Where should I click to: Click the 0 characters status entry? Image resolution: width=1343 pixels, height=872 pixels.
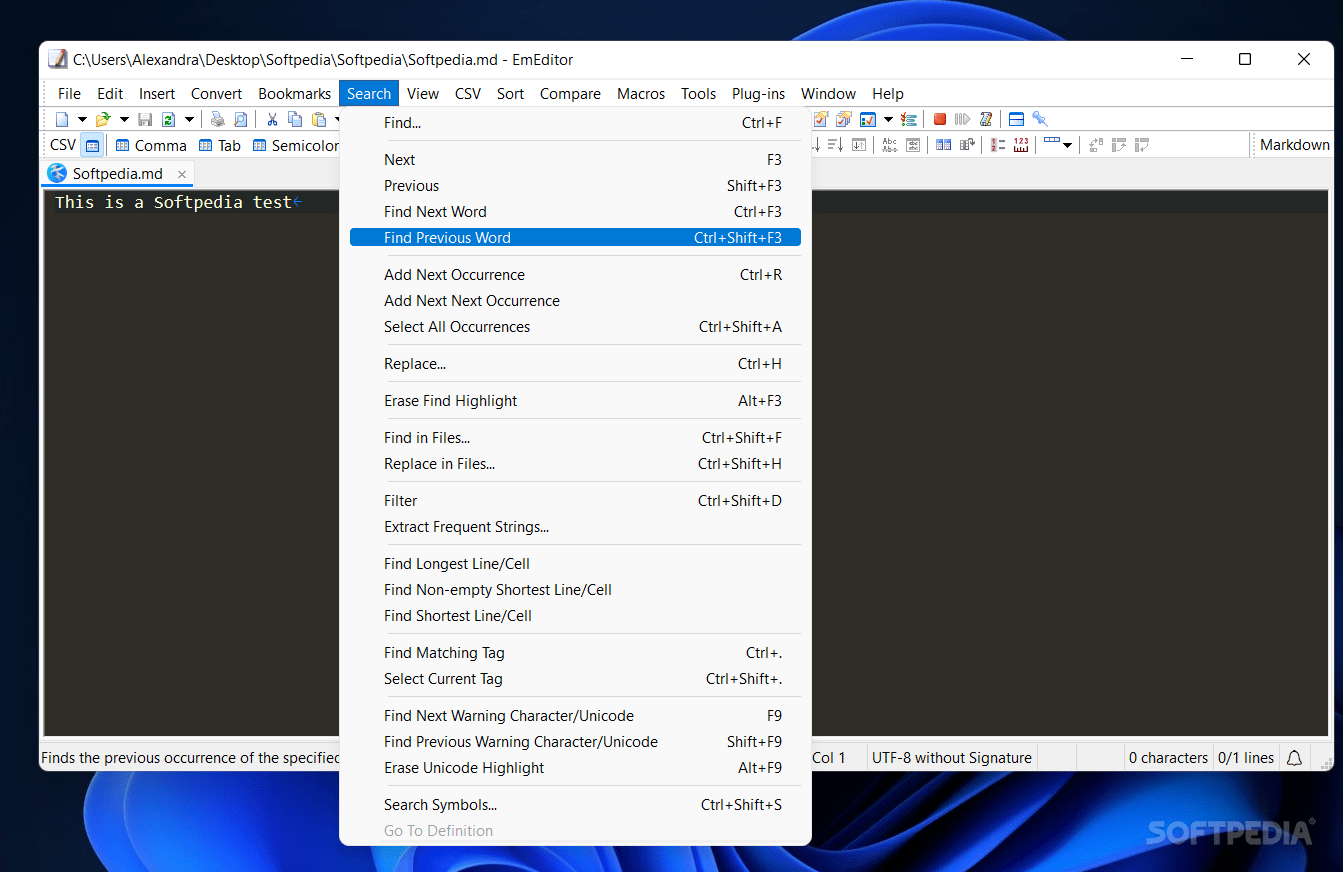(1168, 758)
